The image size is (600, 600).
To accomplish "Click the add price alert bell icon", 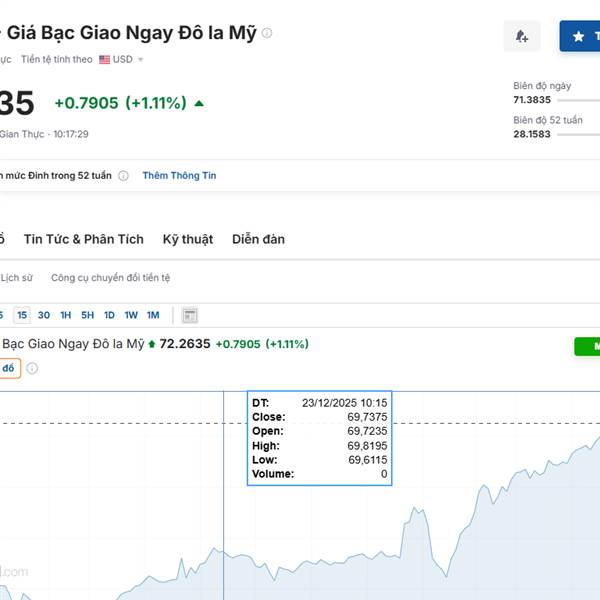I will pos(521,37).
